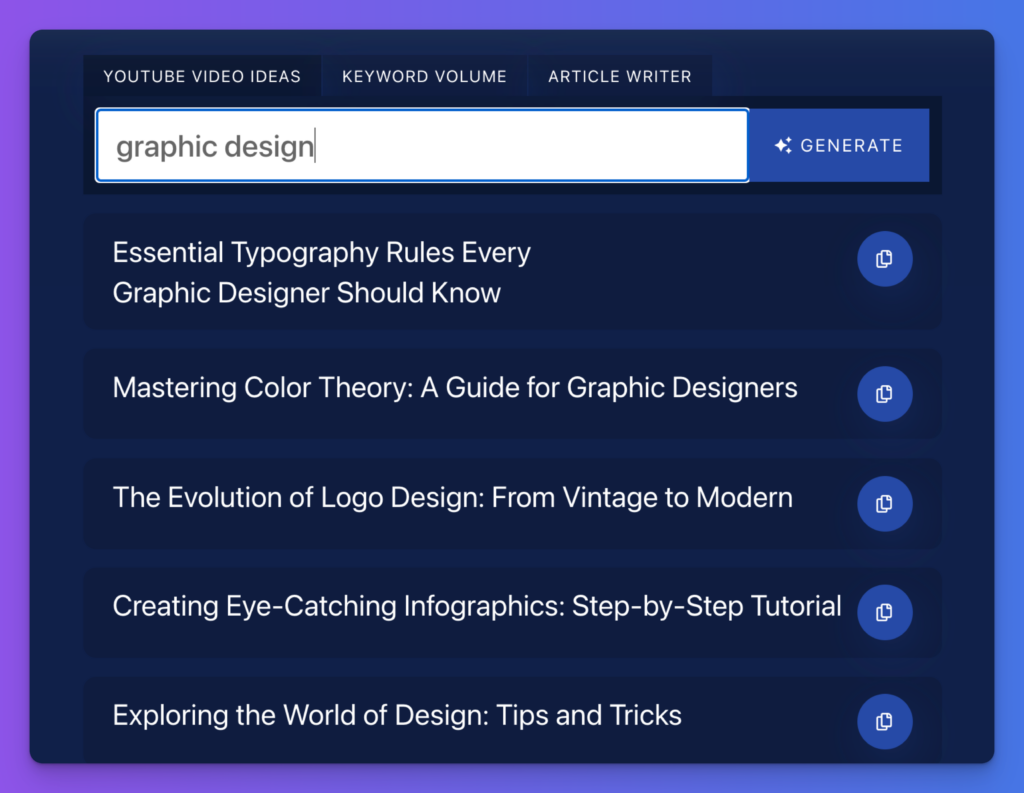1024x793 pixels.
Task: Copy the Exploring the World of Design title
Action: coord(884,721)
